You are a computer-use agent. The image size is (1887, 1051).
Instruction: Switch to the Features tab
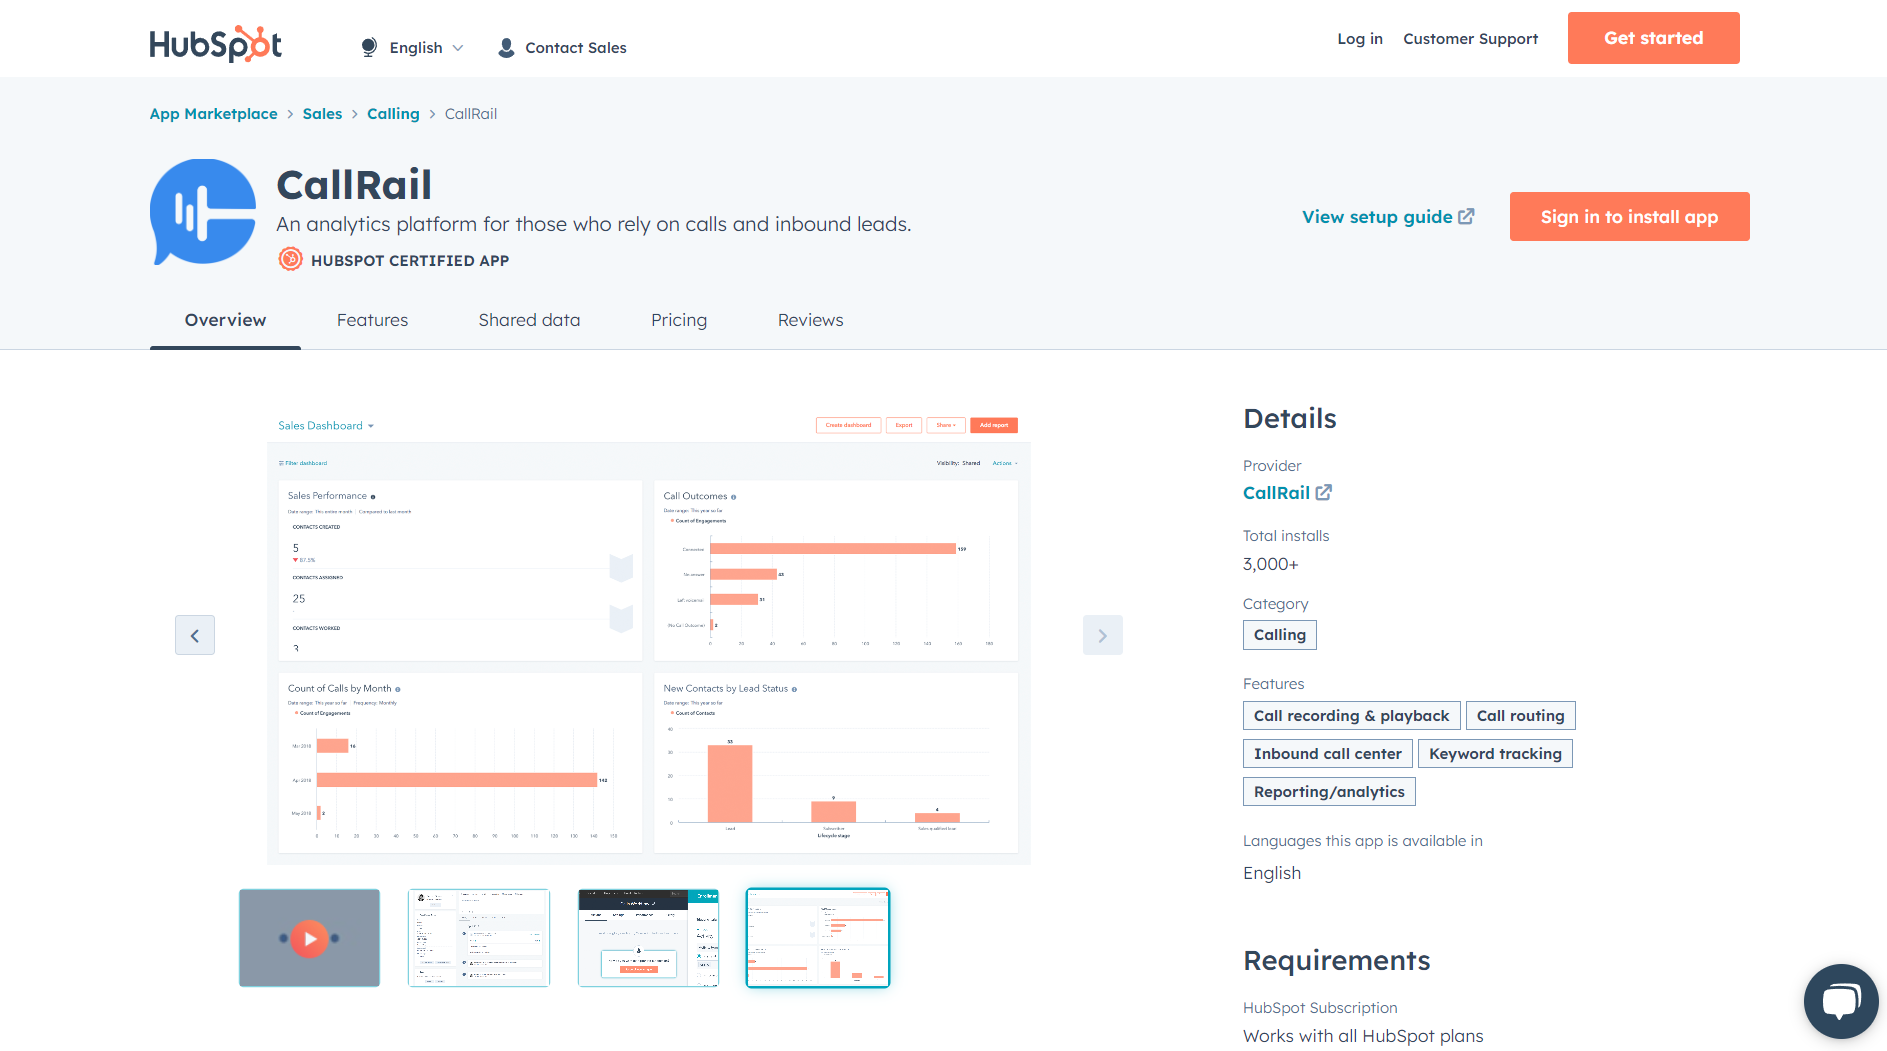[372, 320]
